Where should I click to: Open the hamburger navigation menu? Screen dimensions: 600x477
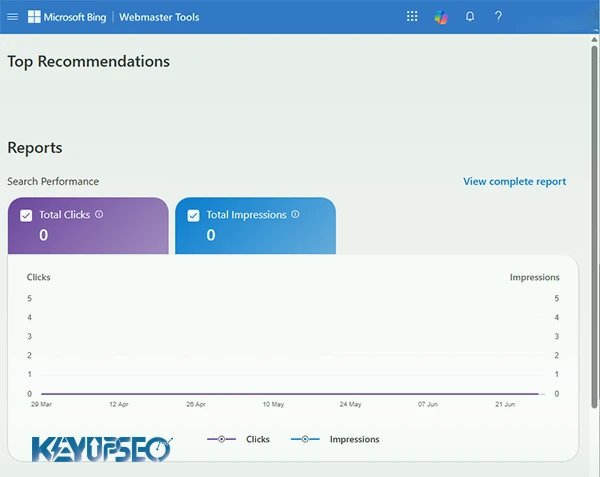click(x=12, y=17)
